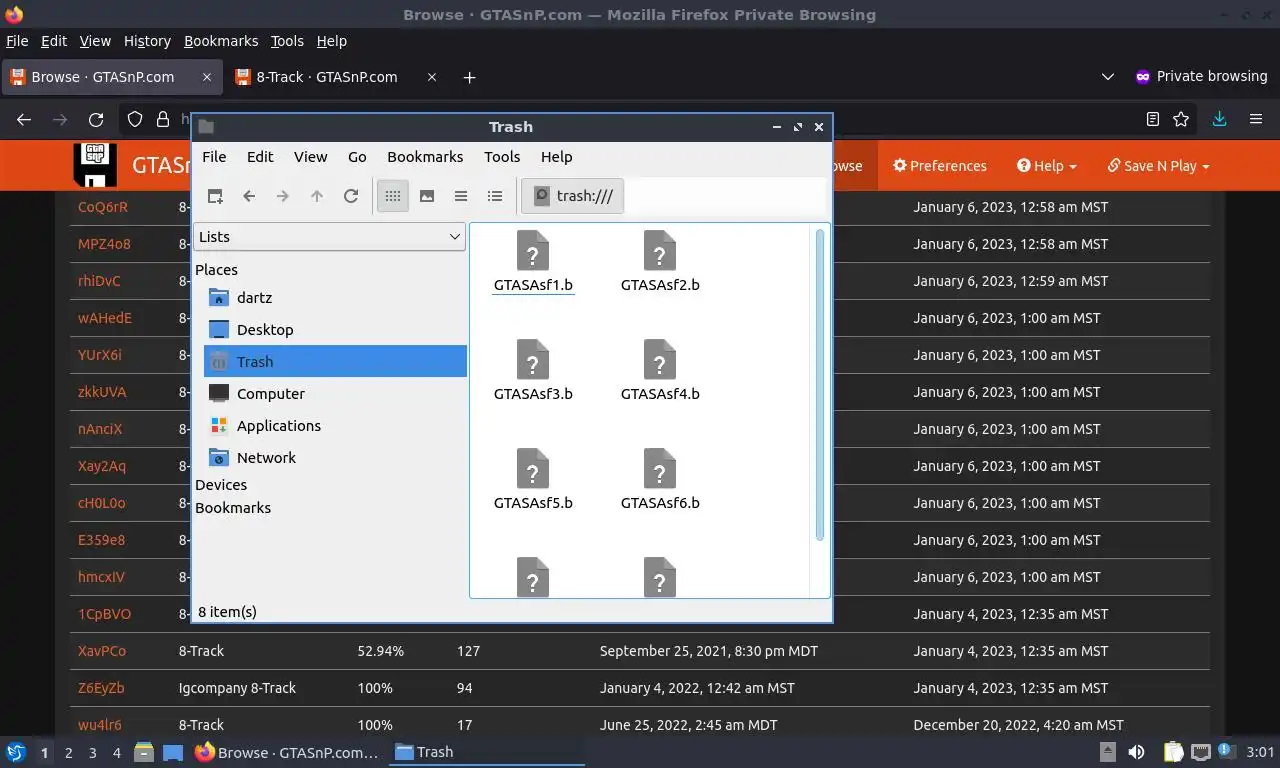Open save link CoQ6rR
This screenshot has height=768, width=1280.
[x=103, y=207]
